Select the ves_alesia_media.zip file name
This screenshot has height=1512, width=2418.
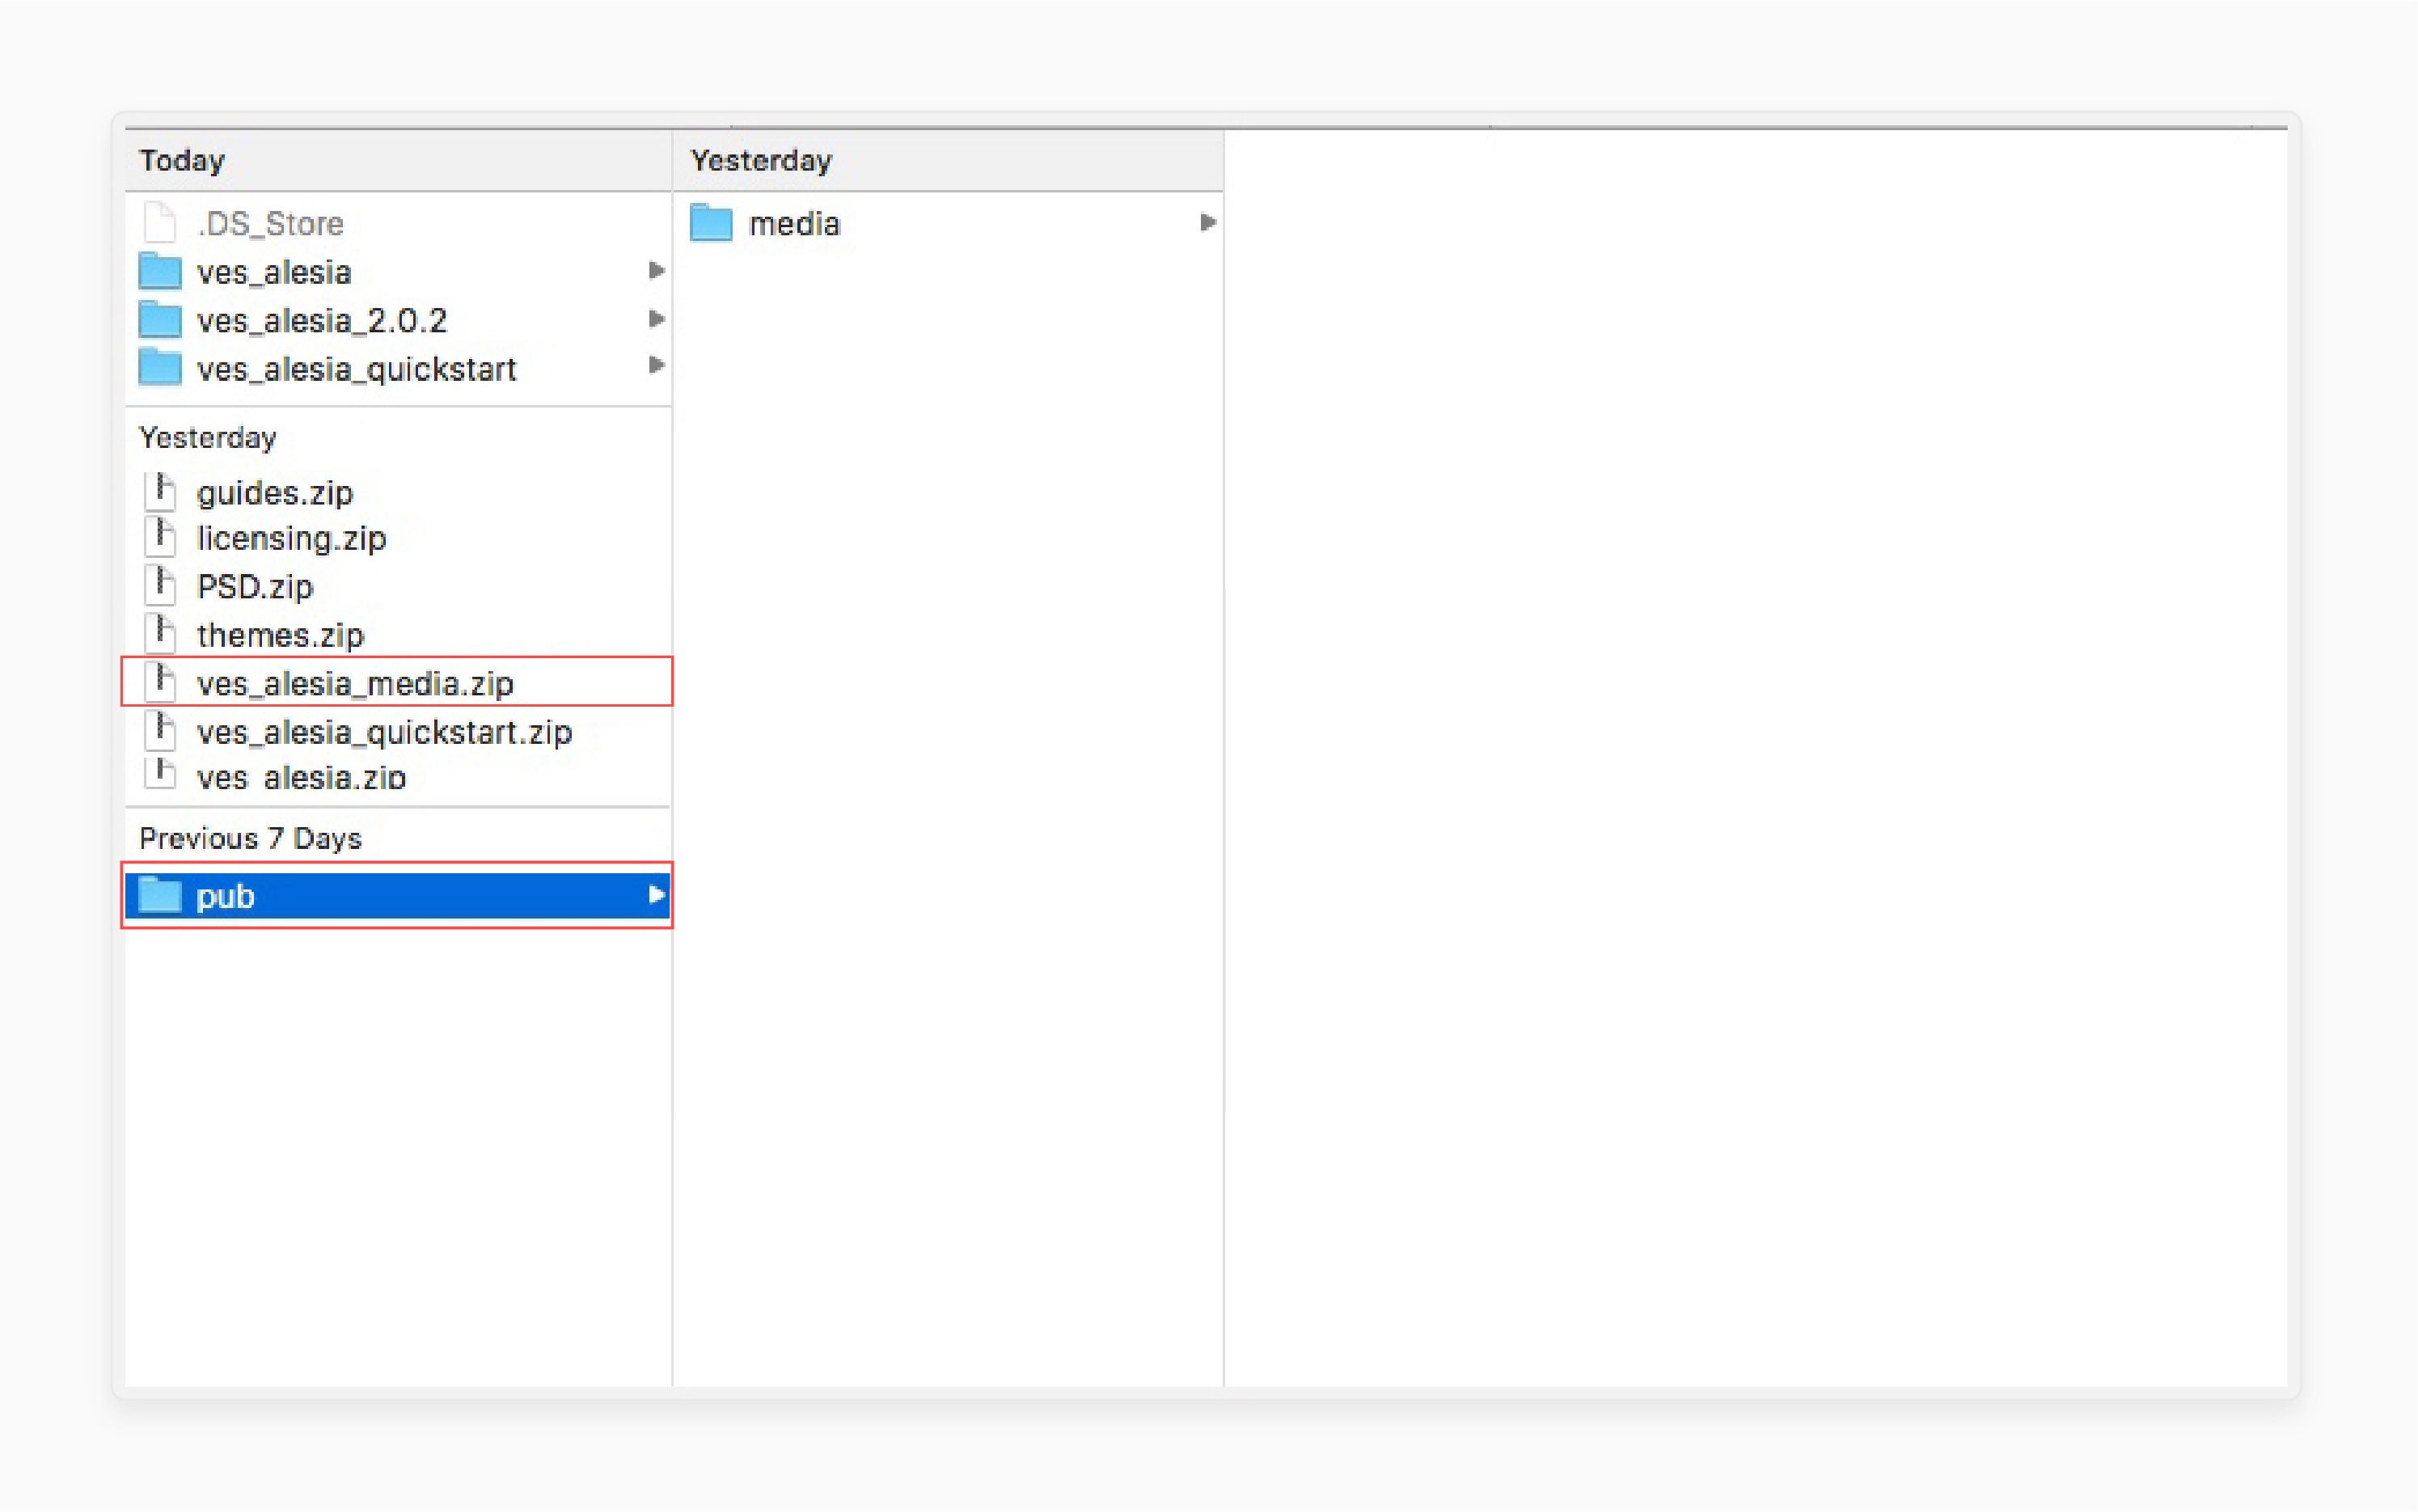(355, 684)
